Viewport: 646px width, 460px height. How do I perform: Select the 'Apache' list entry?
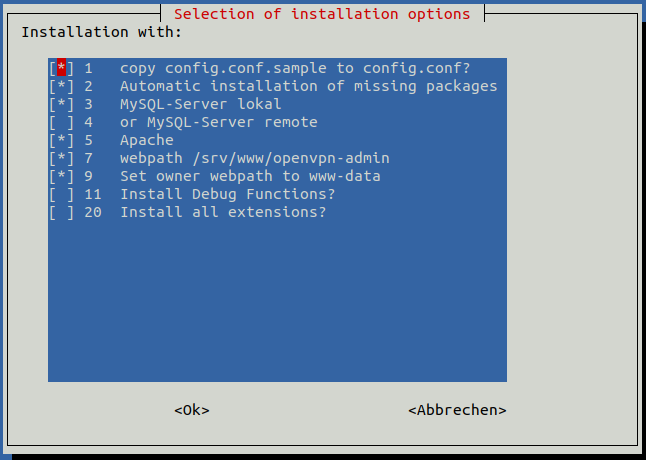click(x=147, y=140)
